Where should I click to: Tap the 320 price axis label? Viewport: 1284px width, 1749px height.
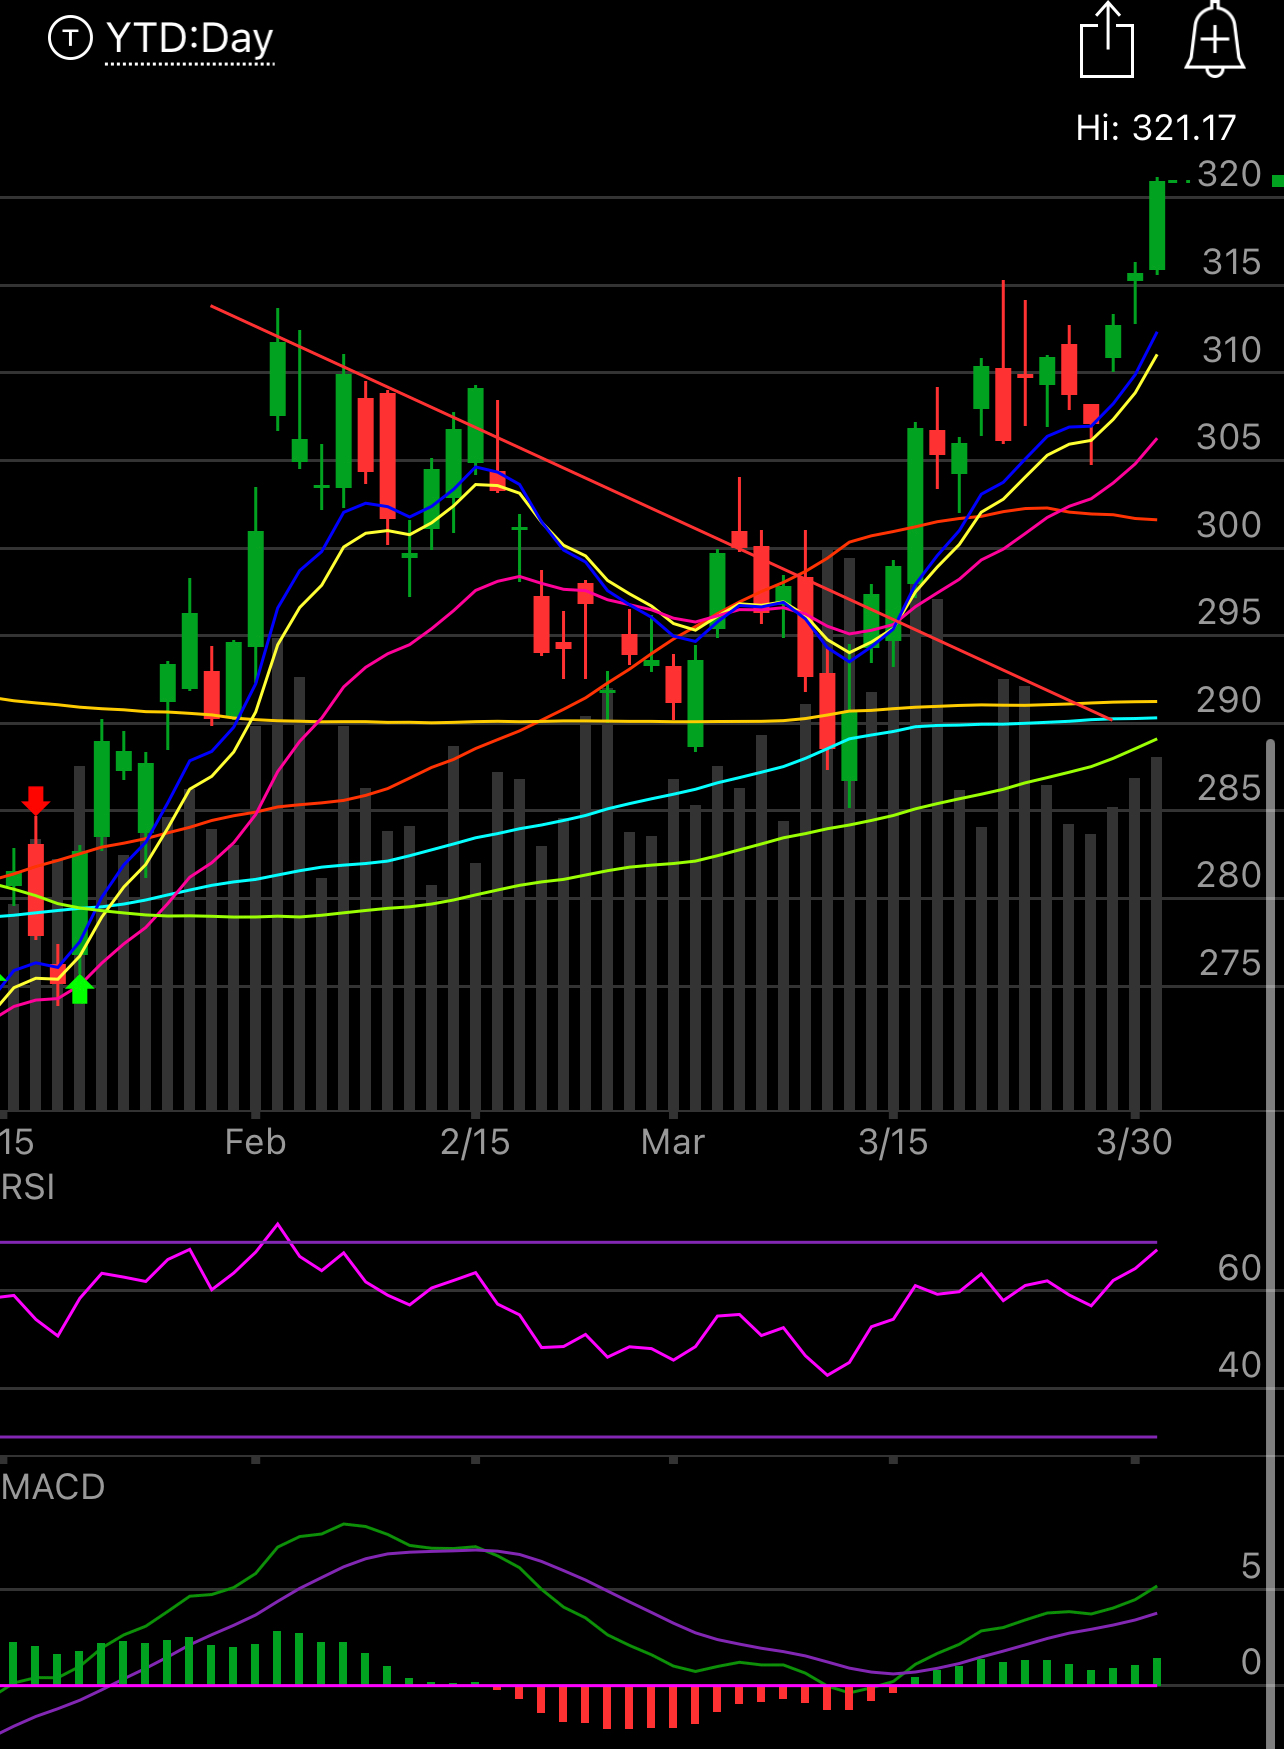[1229, 175]
